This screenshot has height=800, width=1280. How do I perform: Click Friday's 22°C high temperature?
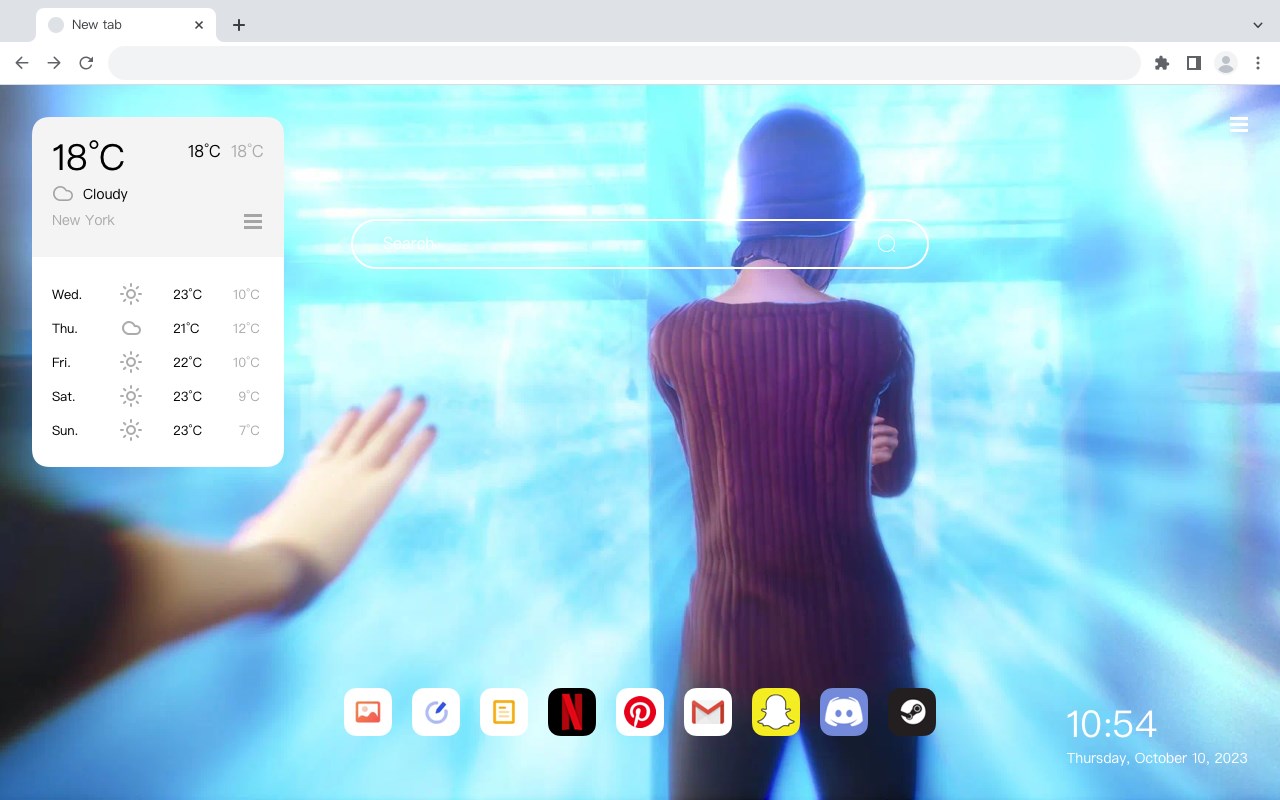point(188,362)
